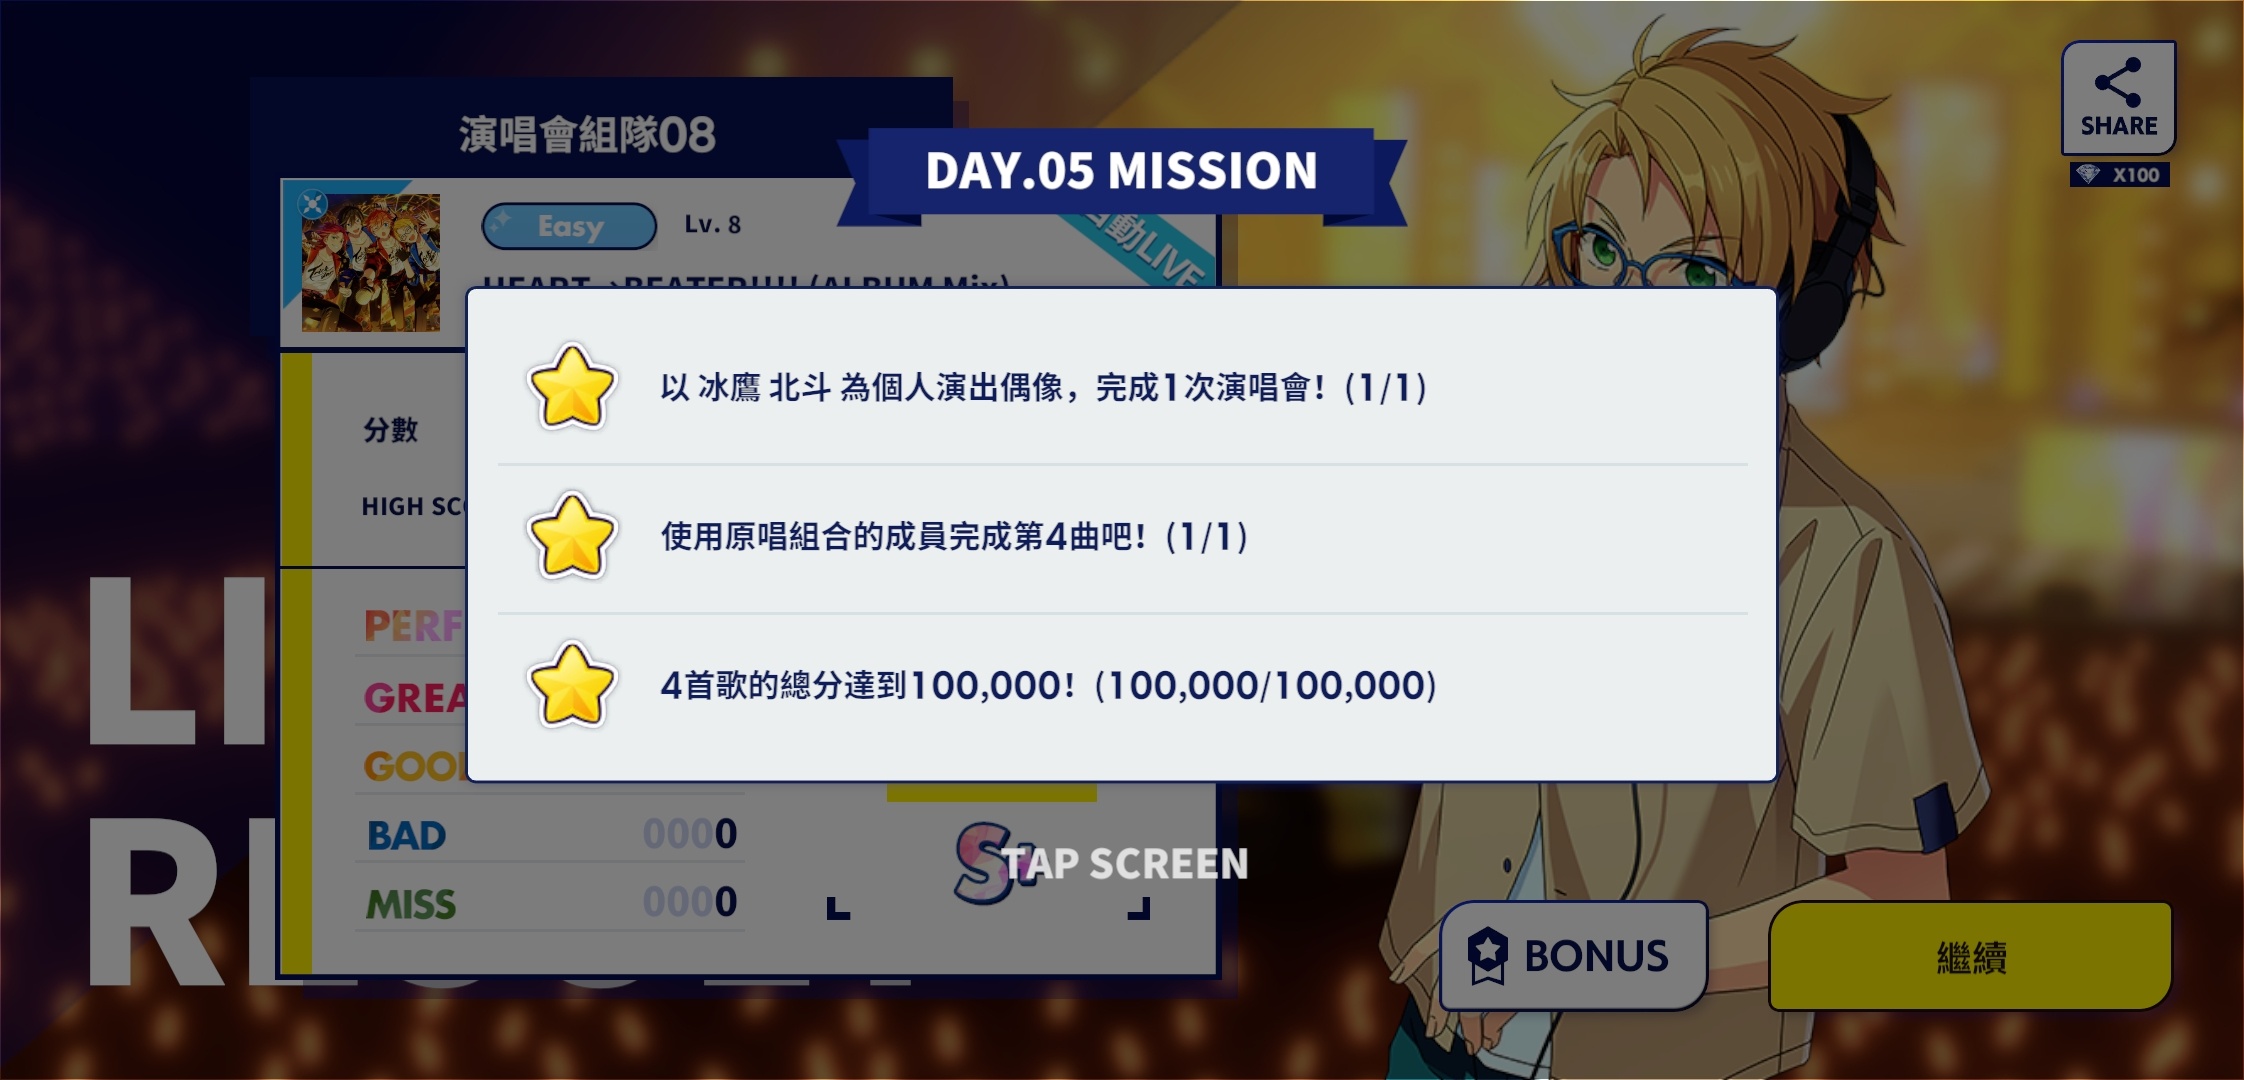The height and width of the screenshot is (1080, 2244).
Task: Select the Easy difficulty badge
Action: [569, 226]
